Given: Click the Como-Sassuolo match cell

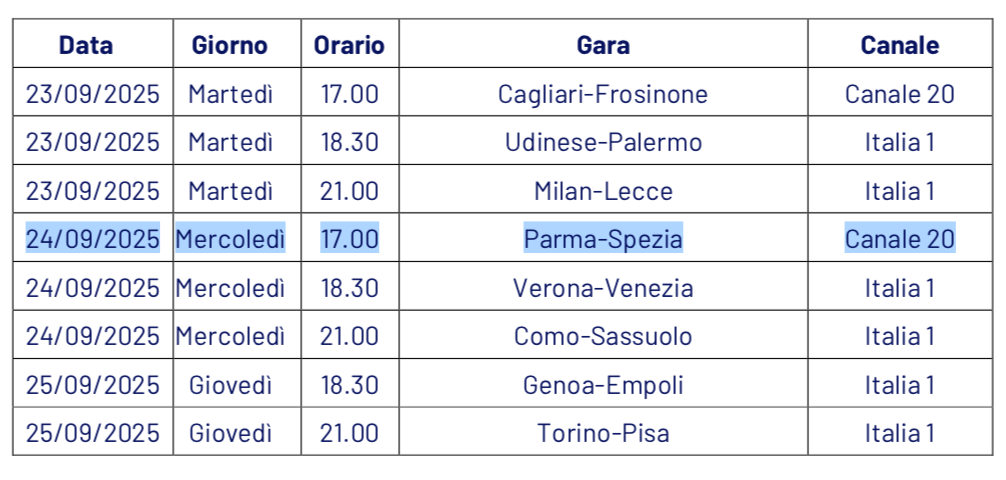Looking at the screenshot, I should 603,336.
